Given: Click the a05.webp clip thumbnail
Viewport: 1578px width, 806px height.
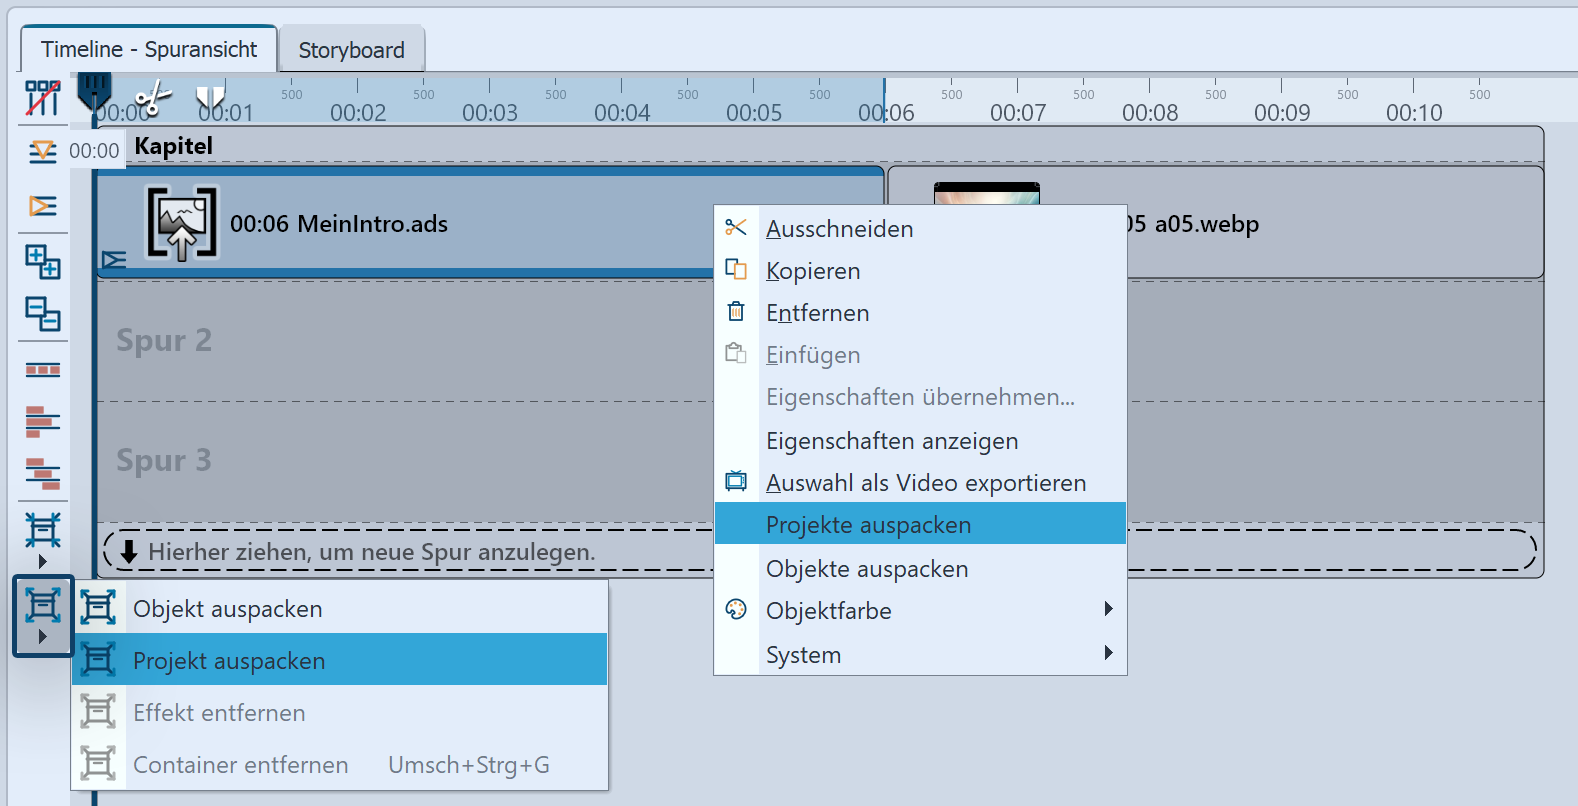Looking at the screenshot, I should pos(986,194).
